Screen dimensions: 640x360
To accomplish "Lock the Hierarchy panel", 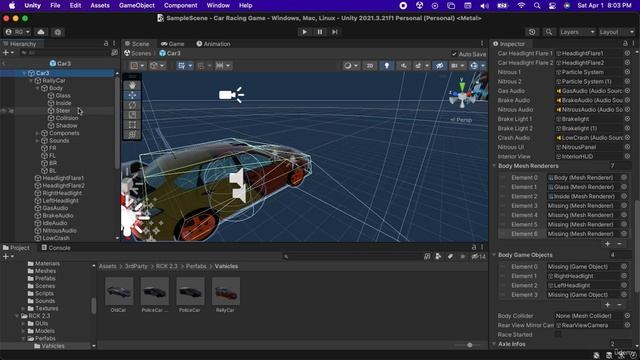I will [106, 43].
